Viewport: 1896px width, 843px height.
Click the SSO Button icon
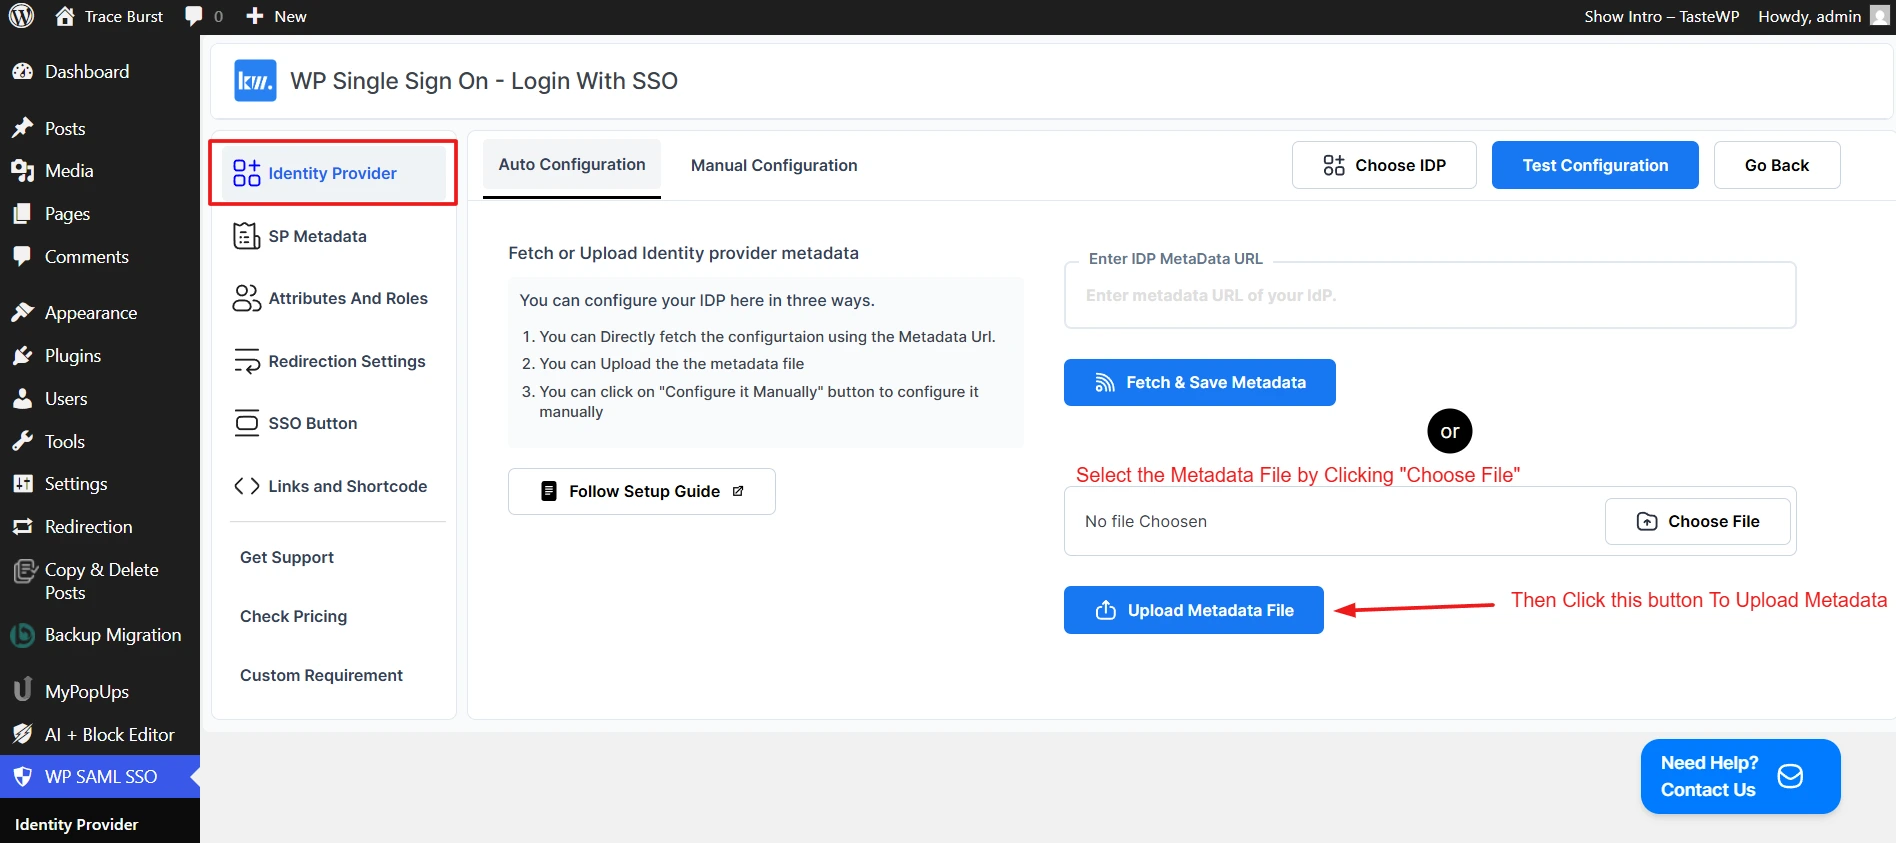coord(246,423)
